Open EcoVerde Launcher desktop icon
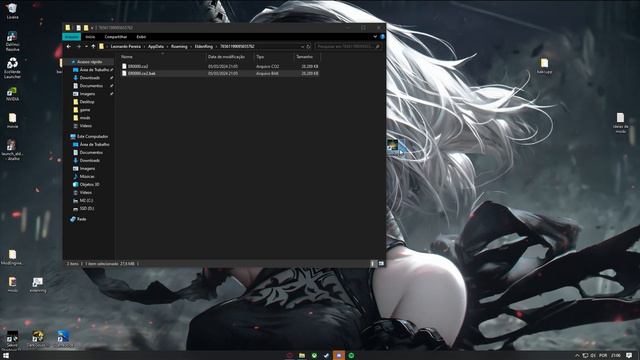The image size is (640, 360). pyautogui.click(x=12, y=68)
